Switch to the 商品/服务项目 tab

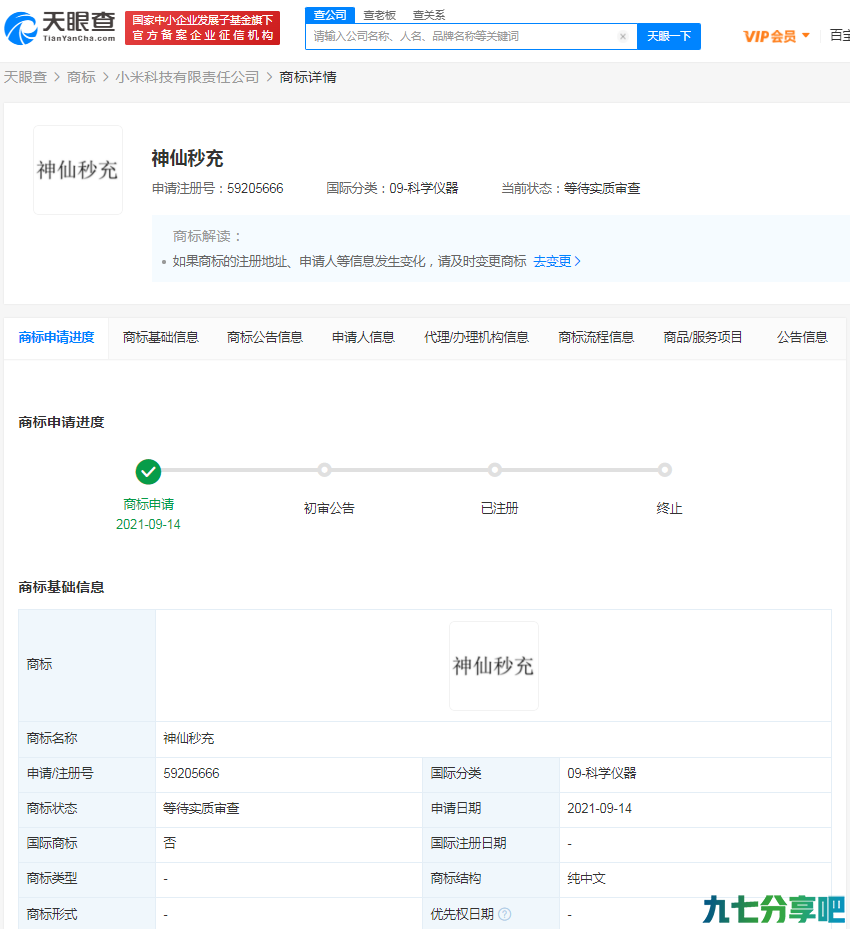(703, 338)
